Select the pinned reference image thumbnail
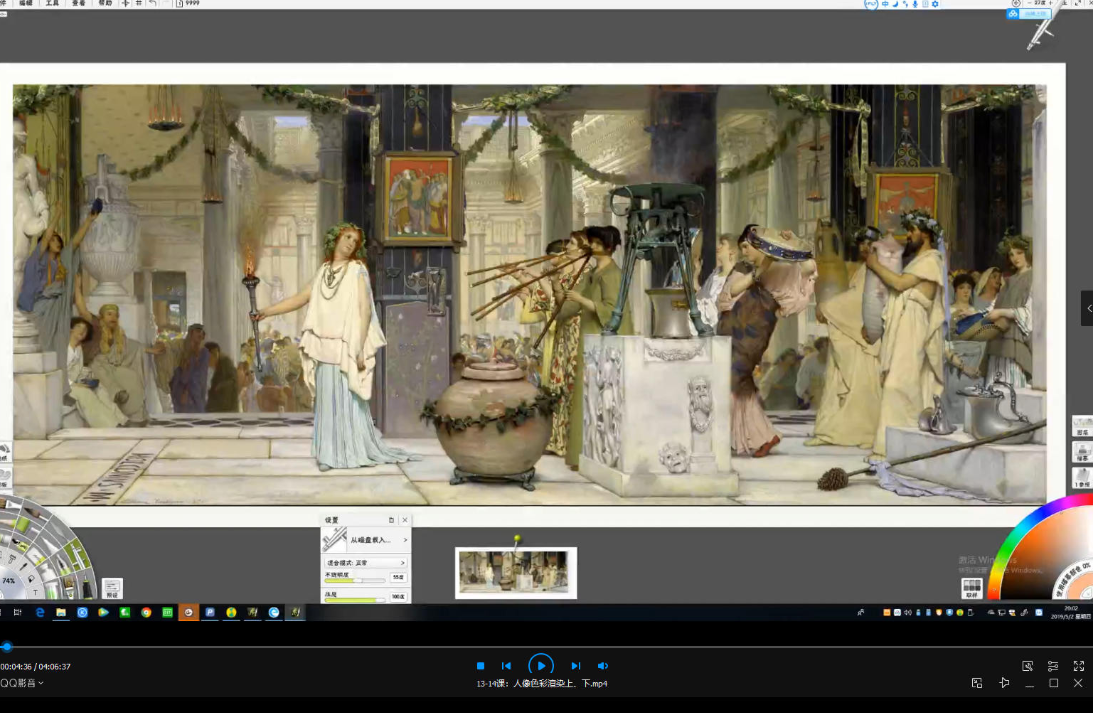Image resolution: width=1093 pixels, height=713 pixels. click(516, 573)
